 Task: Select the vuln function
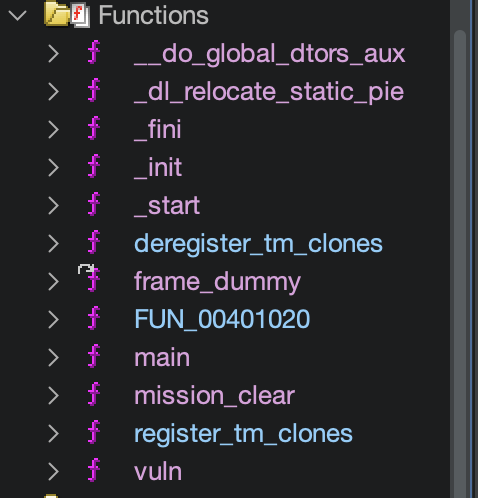[158, 472]
